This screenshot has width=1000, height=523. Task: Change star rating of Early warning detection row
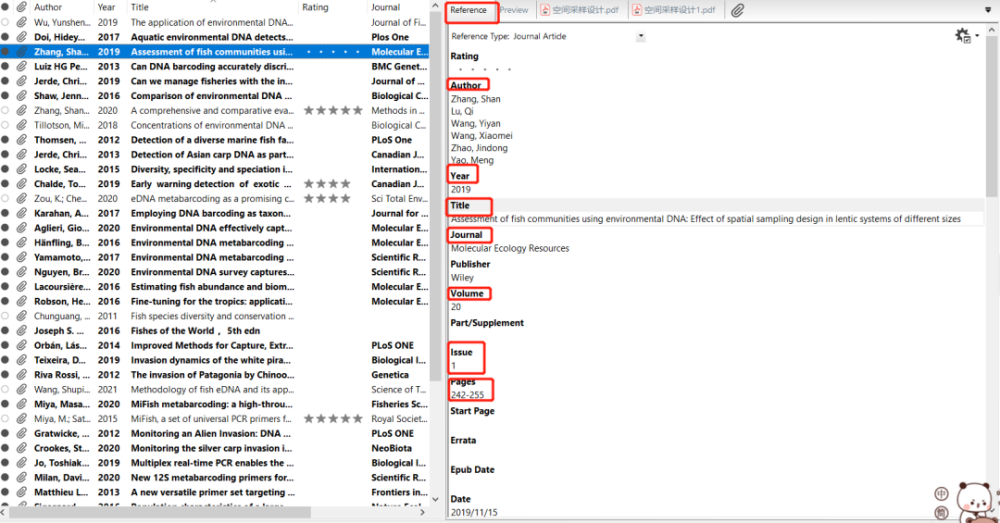click(327, 184)
